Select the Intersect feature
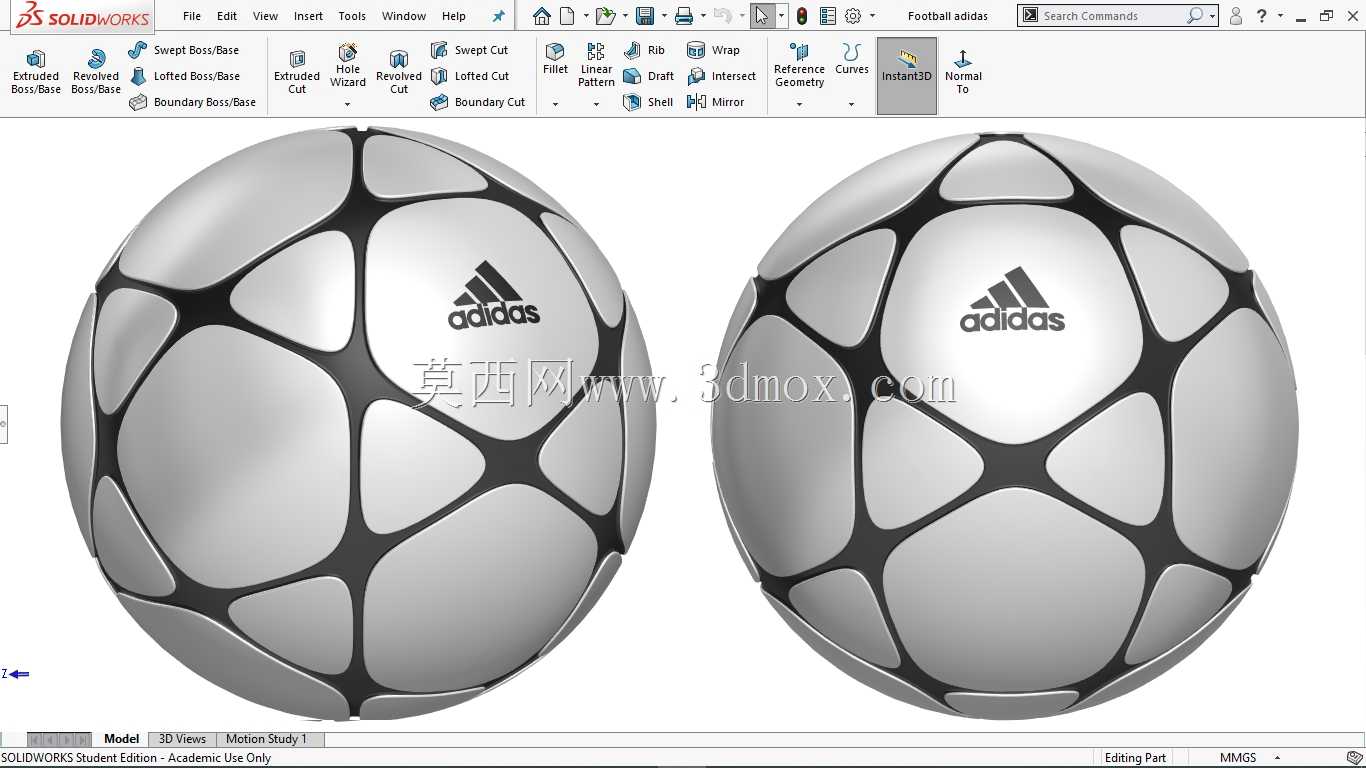The image size is (1366, 768). pos(721,76)
